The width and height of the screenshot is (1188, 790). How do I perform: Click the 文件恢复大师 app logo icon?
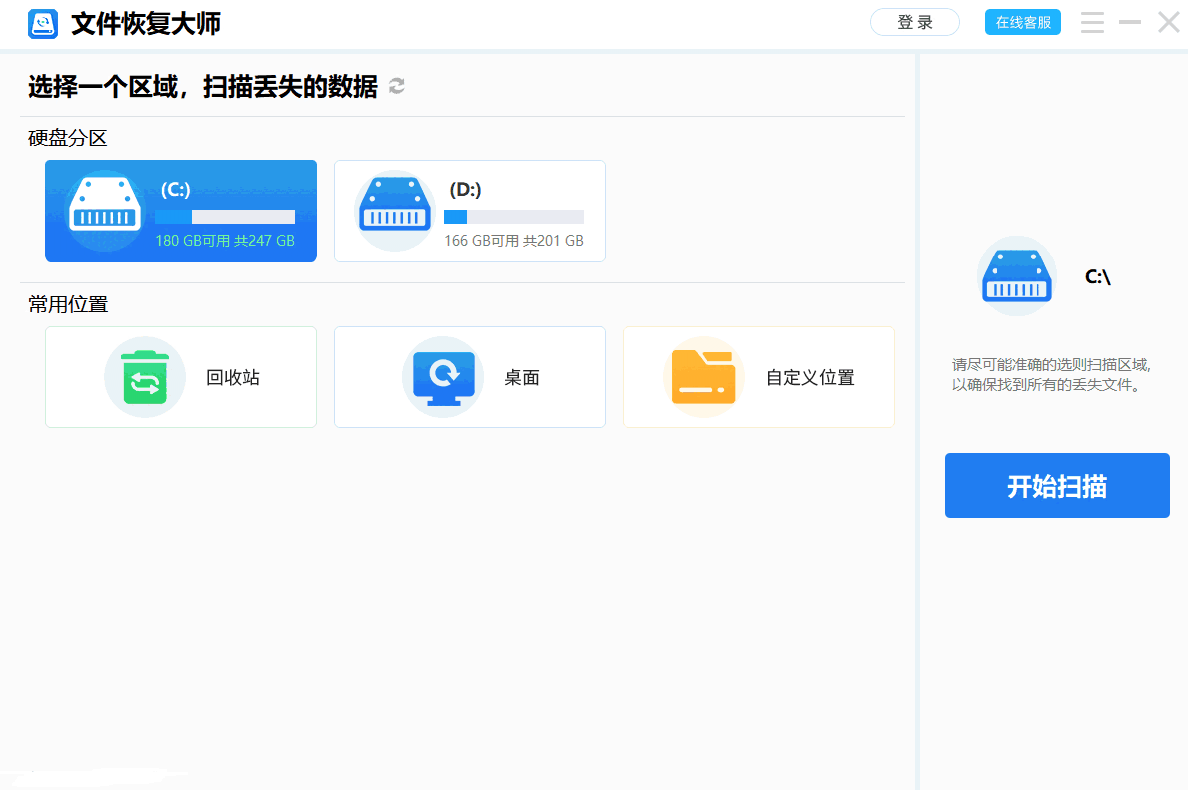(x=43, y=24)
